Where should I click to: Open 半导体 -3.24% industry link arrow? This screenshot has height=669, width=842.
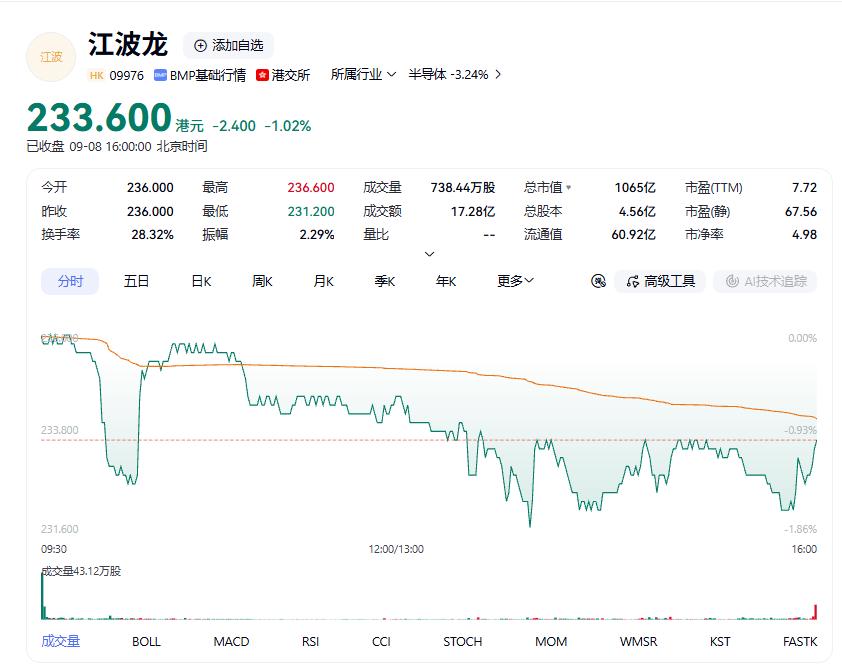[498, 75]
